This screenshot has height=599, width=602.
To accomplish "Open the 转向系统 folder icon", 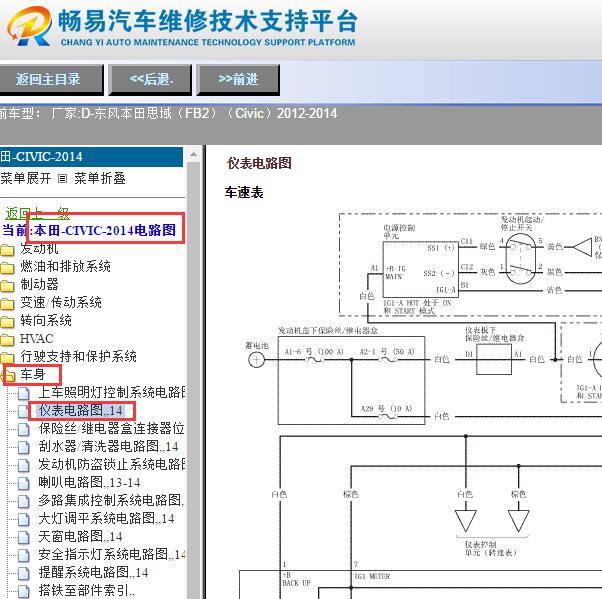I will click(x=7, y=322).
